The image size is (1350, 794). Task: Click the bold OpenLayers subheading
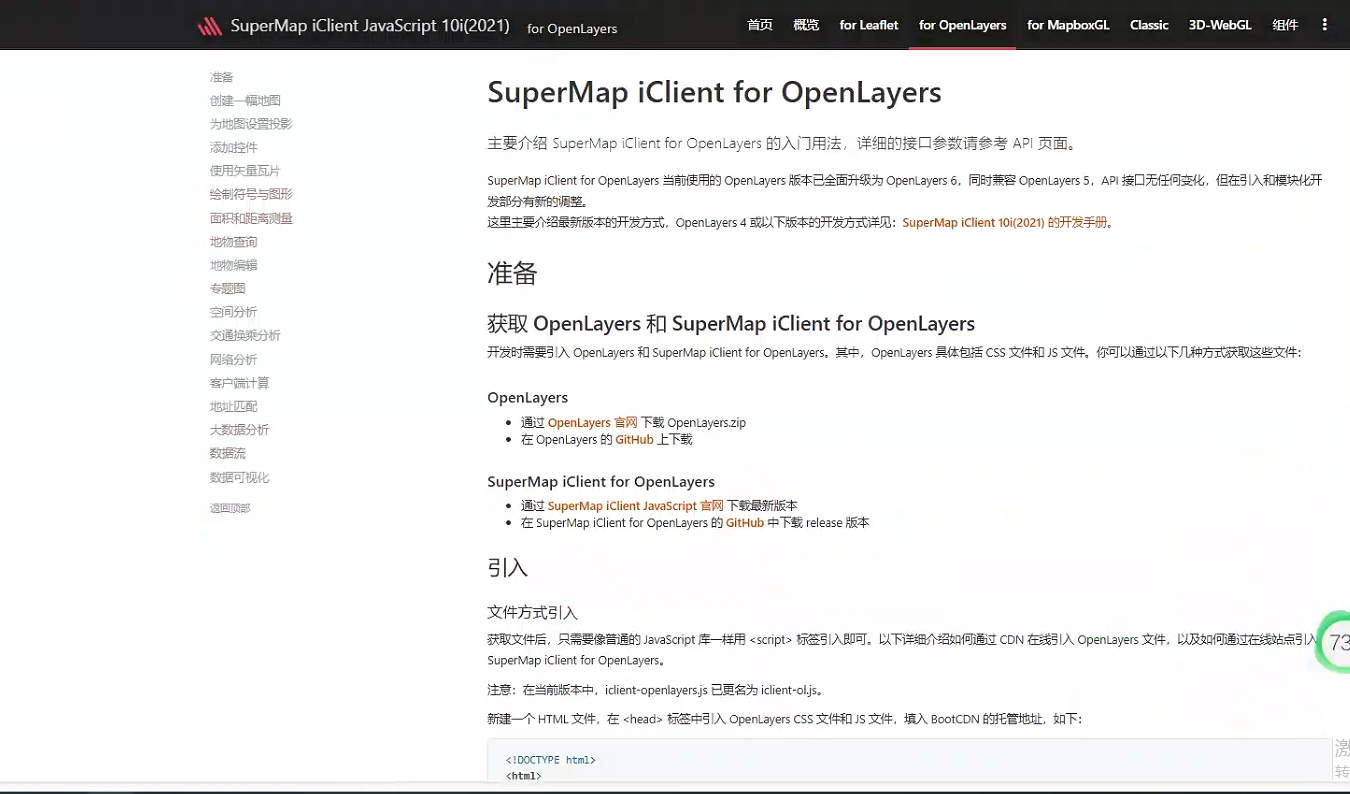(x=527, y=398)
